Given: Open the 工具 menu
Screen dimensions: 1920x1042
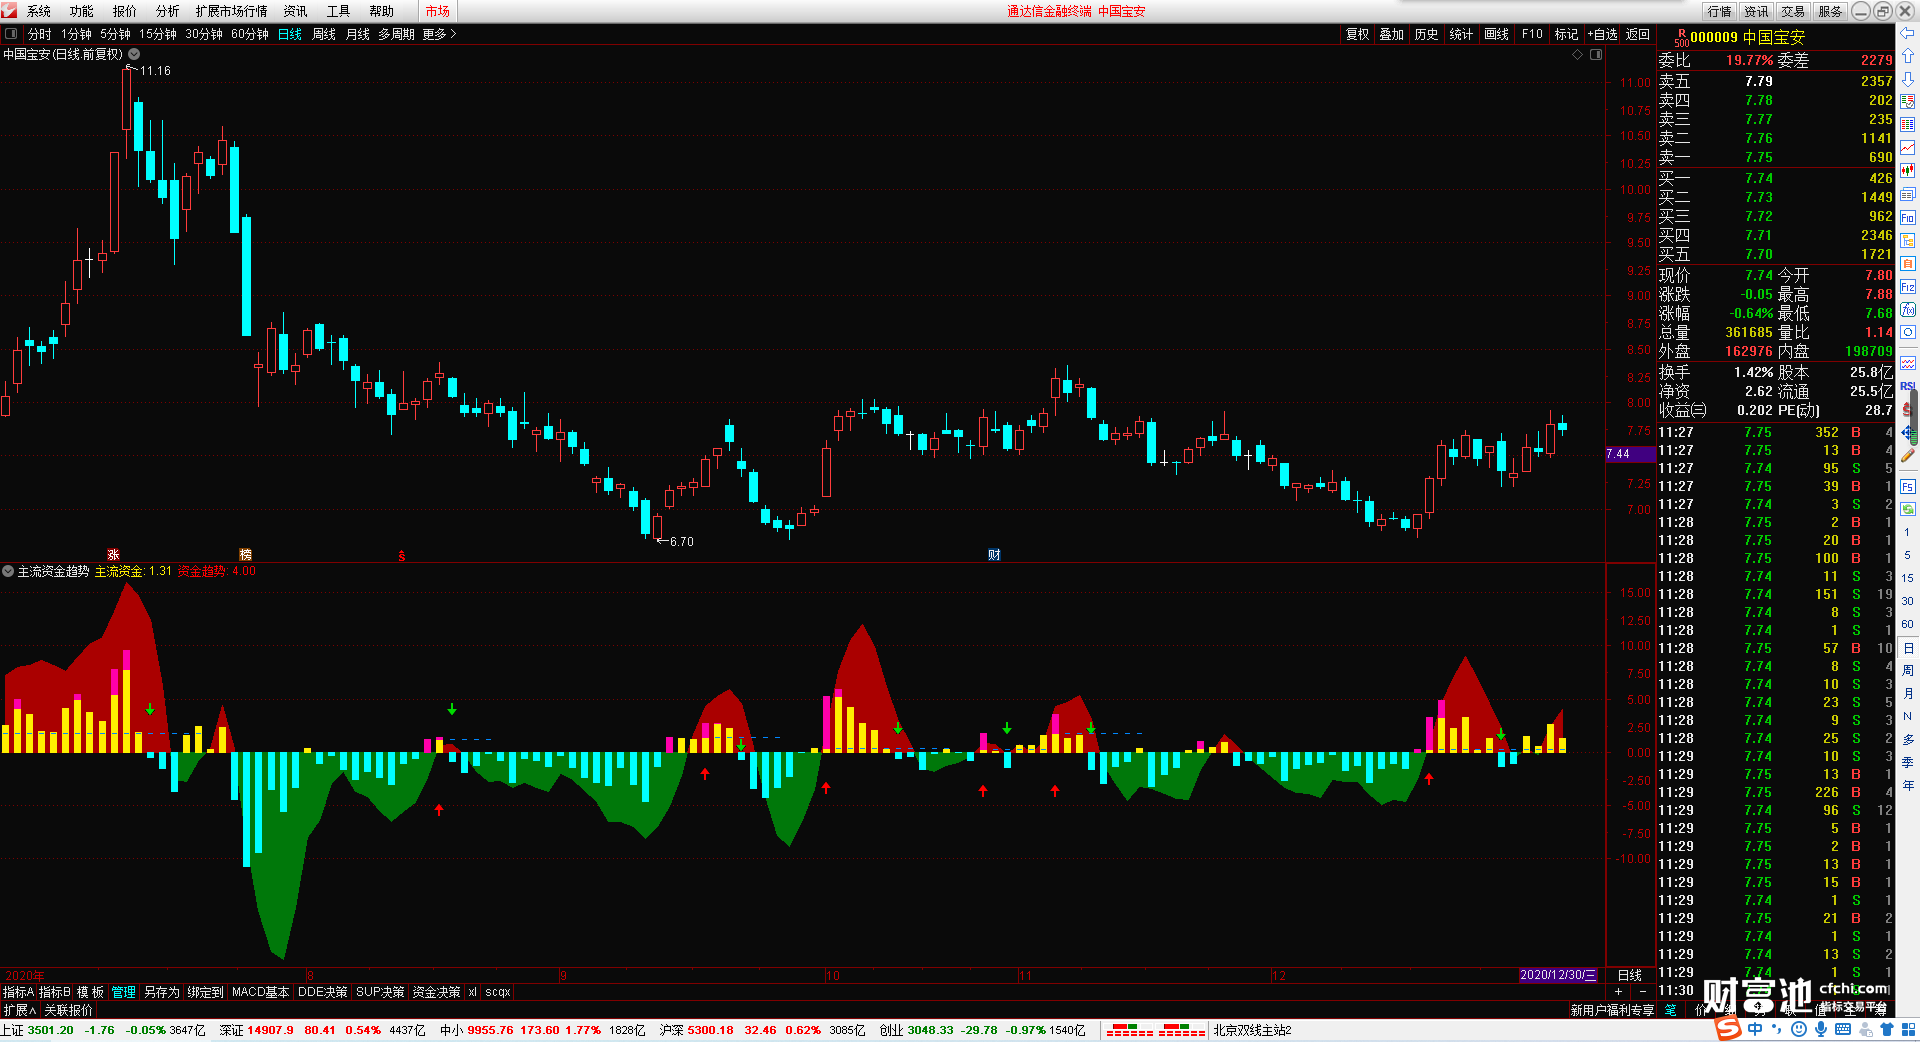Looking at the screenshot, I should click(x=339, y=11).
